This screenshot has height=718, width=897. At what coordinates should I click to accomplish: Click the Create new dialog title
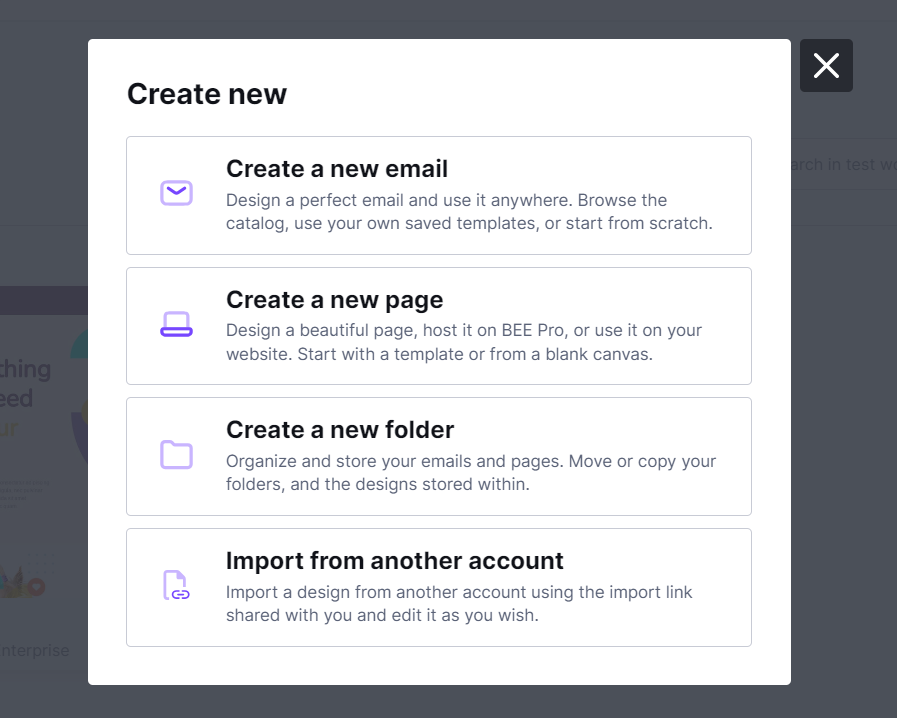tap(207, 94)
